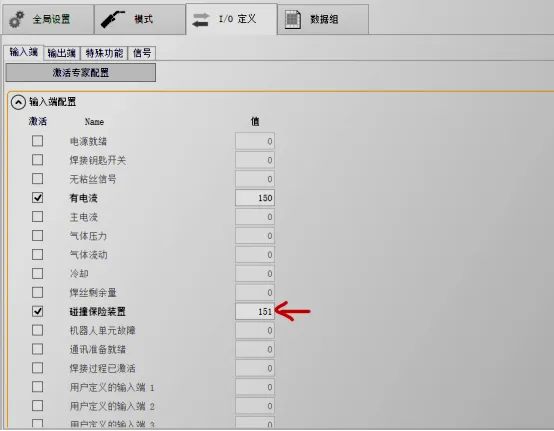Disable the 碰撞保险装置 checkbox
This screenshot has width=554, height=431.
37,311
